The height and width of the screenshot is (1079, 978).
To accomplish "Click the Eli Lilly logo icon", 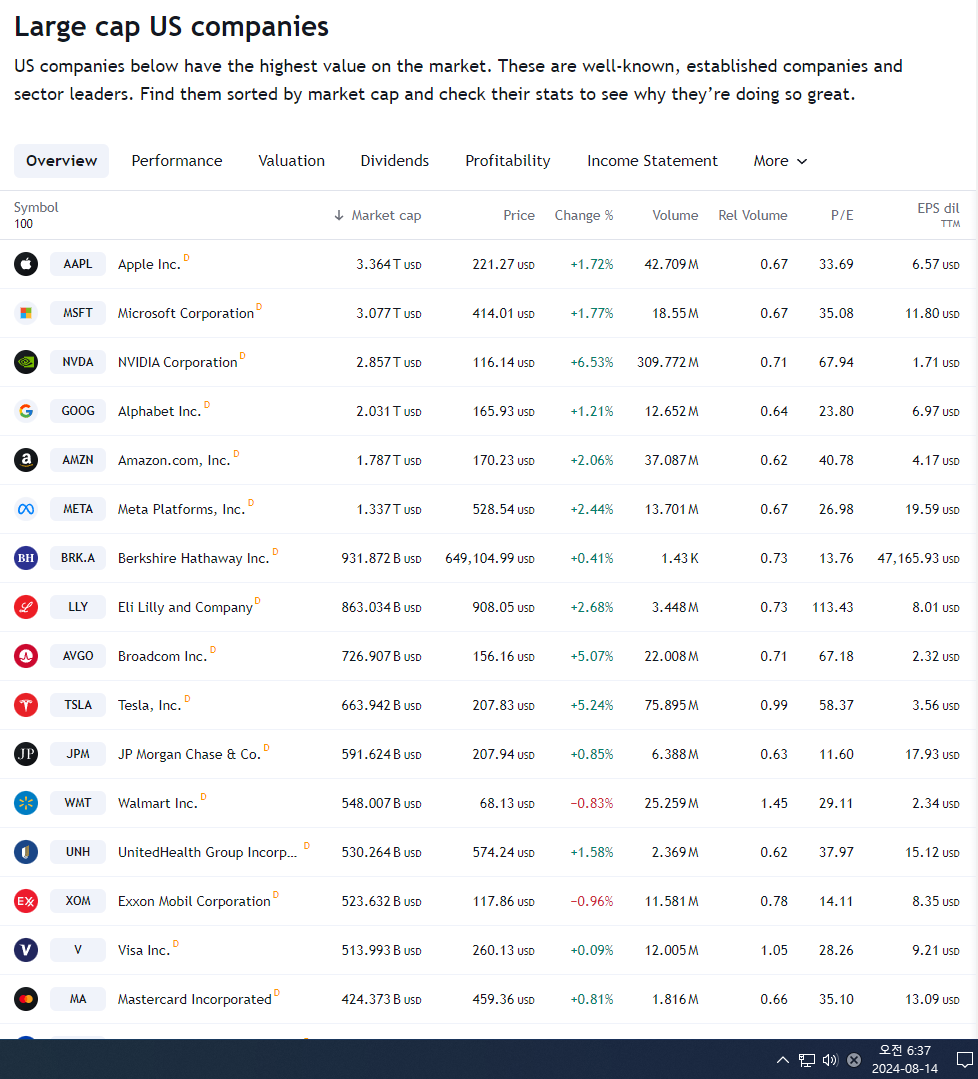I will pos(26,607).
